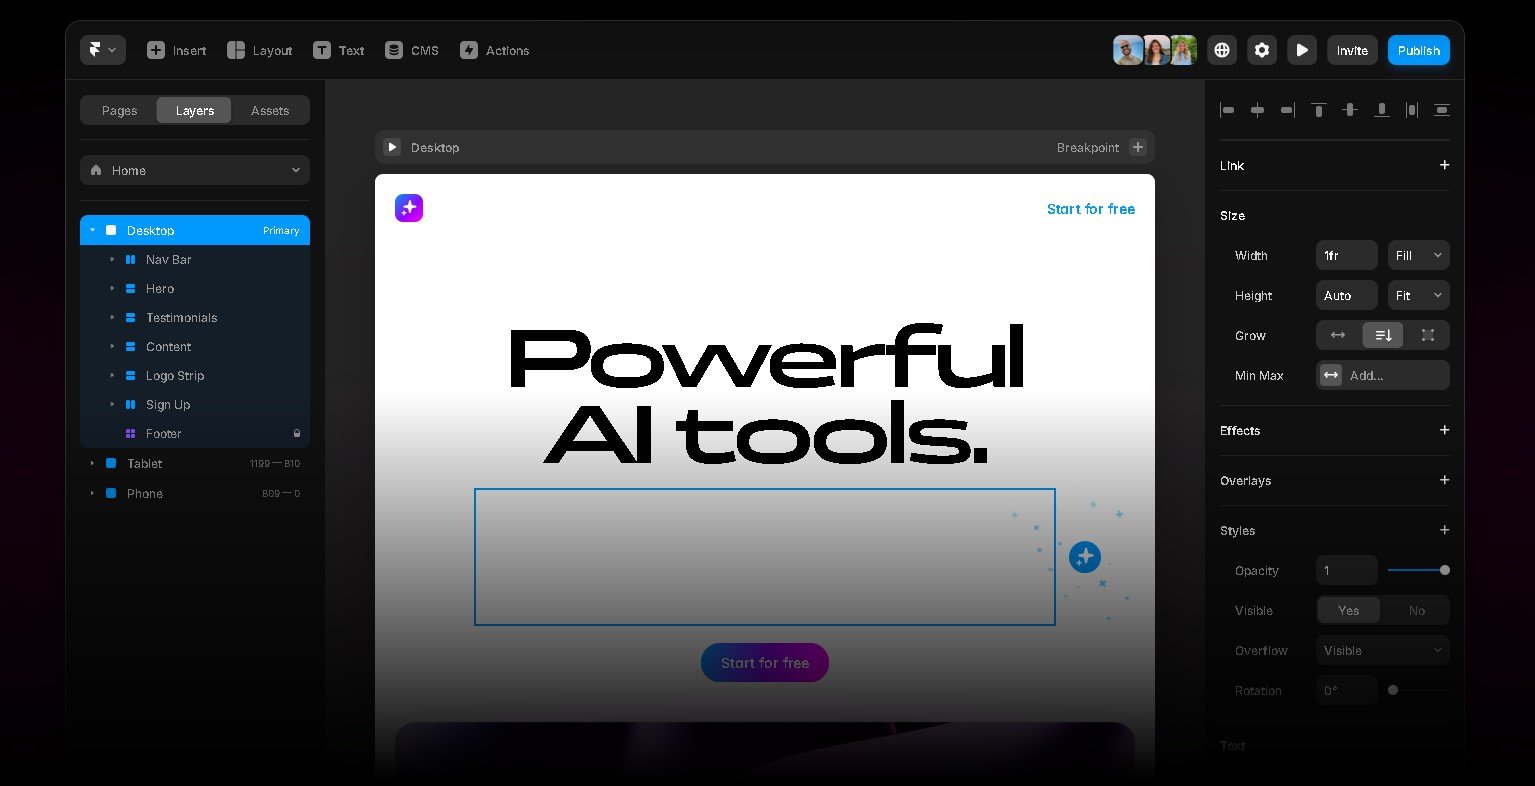Click the Nav Bar stack icon
Image resolution: width=1535 pixels, height=786 pixels.
coord(130,259)
